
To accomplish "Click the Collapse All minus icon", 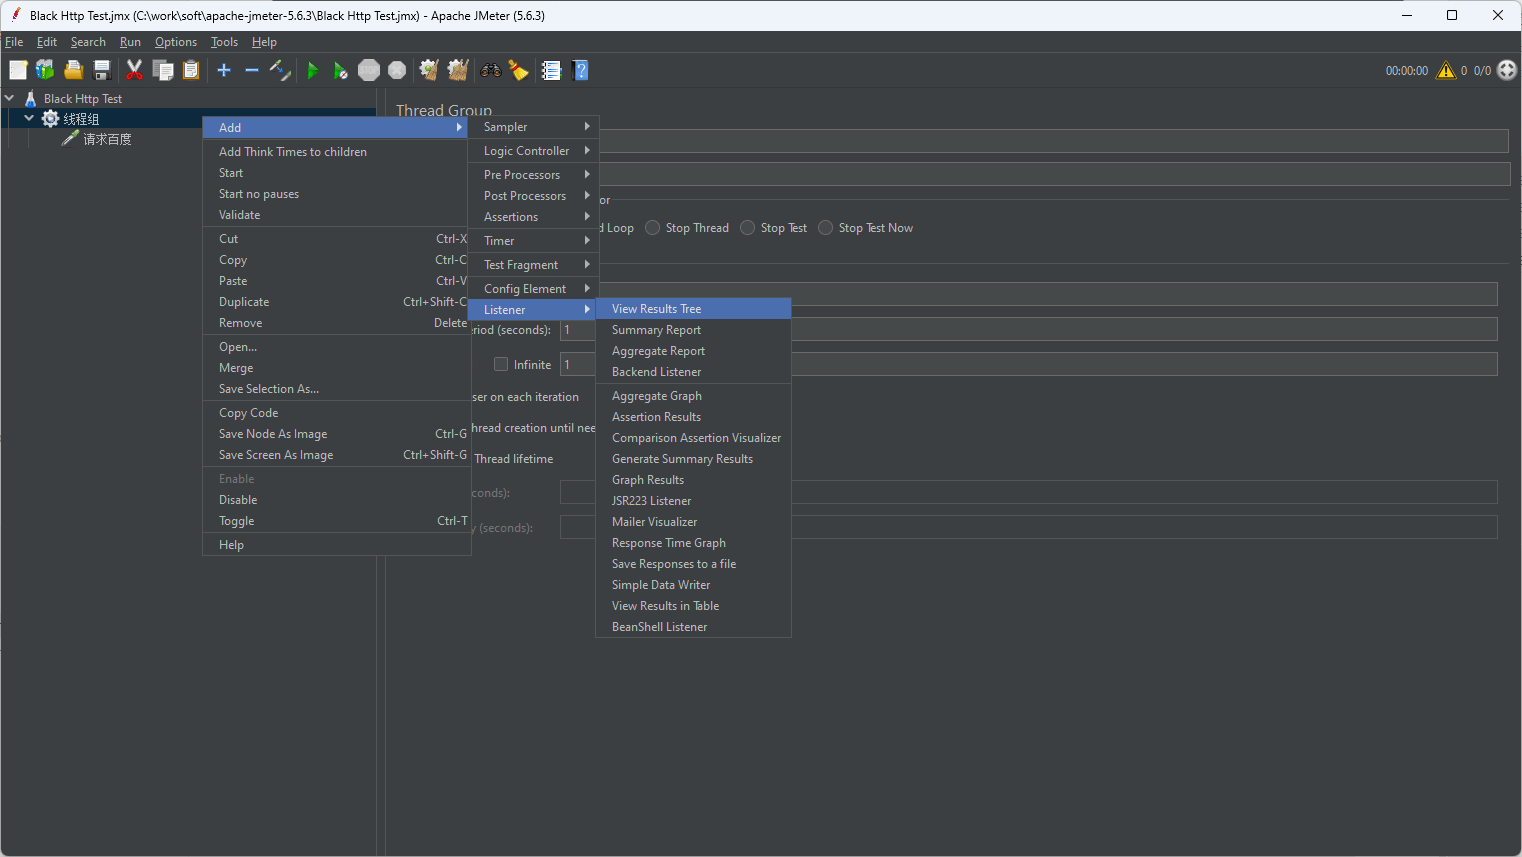I will (252, 70).
